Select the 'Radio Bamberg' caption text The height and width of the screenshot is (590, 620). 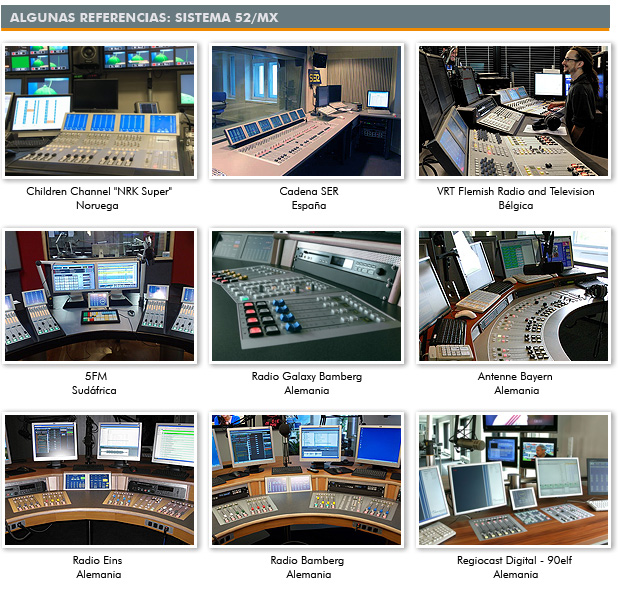click(307, 561)
